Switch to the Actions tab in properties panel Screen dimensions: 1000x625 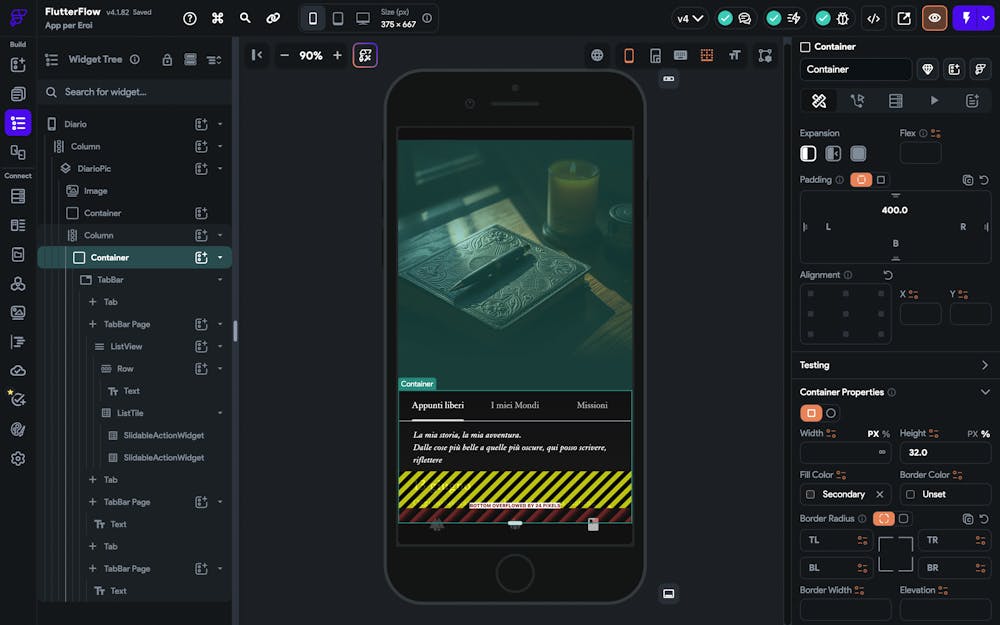point(857,100)
